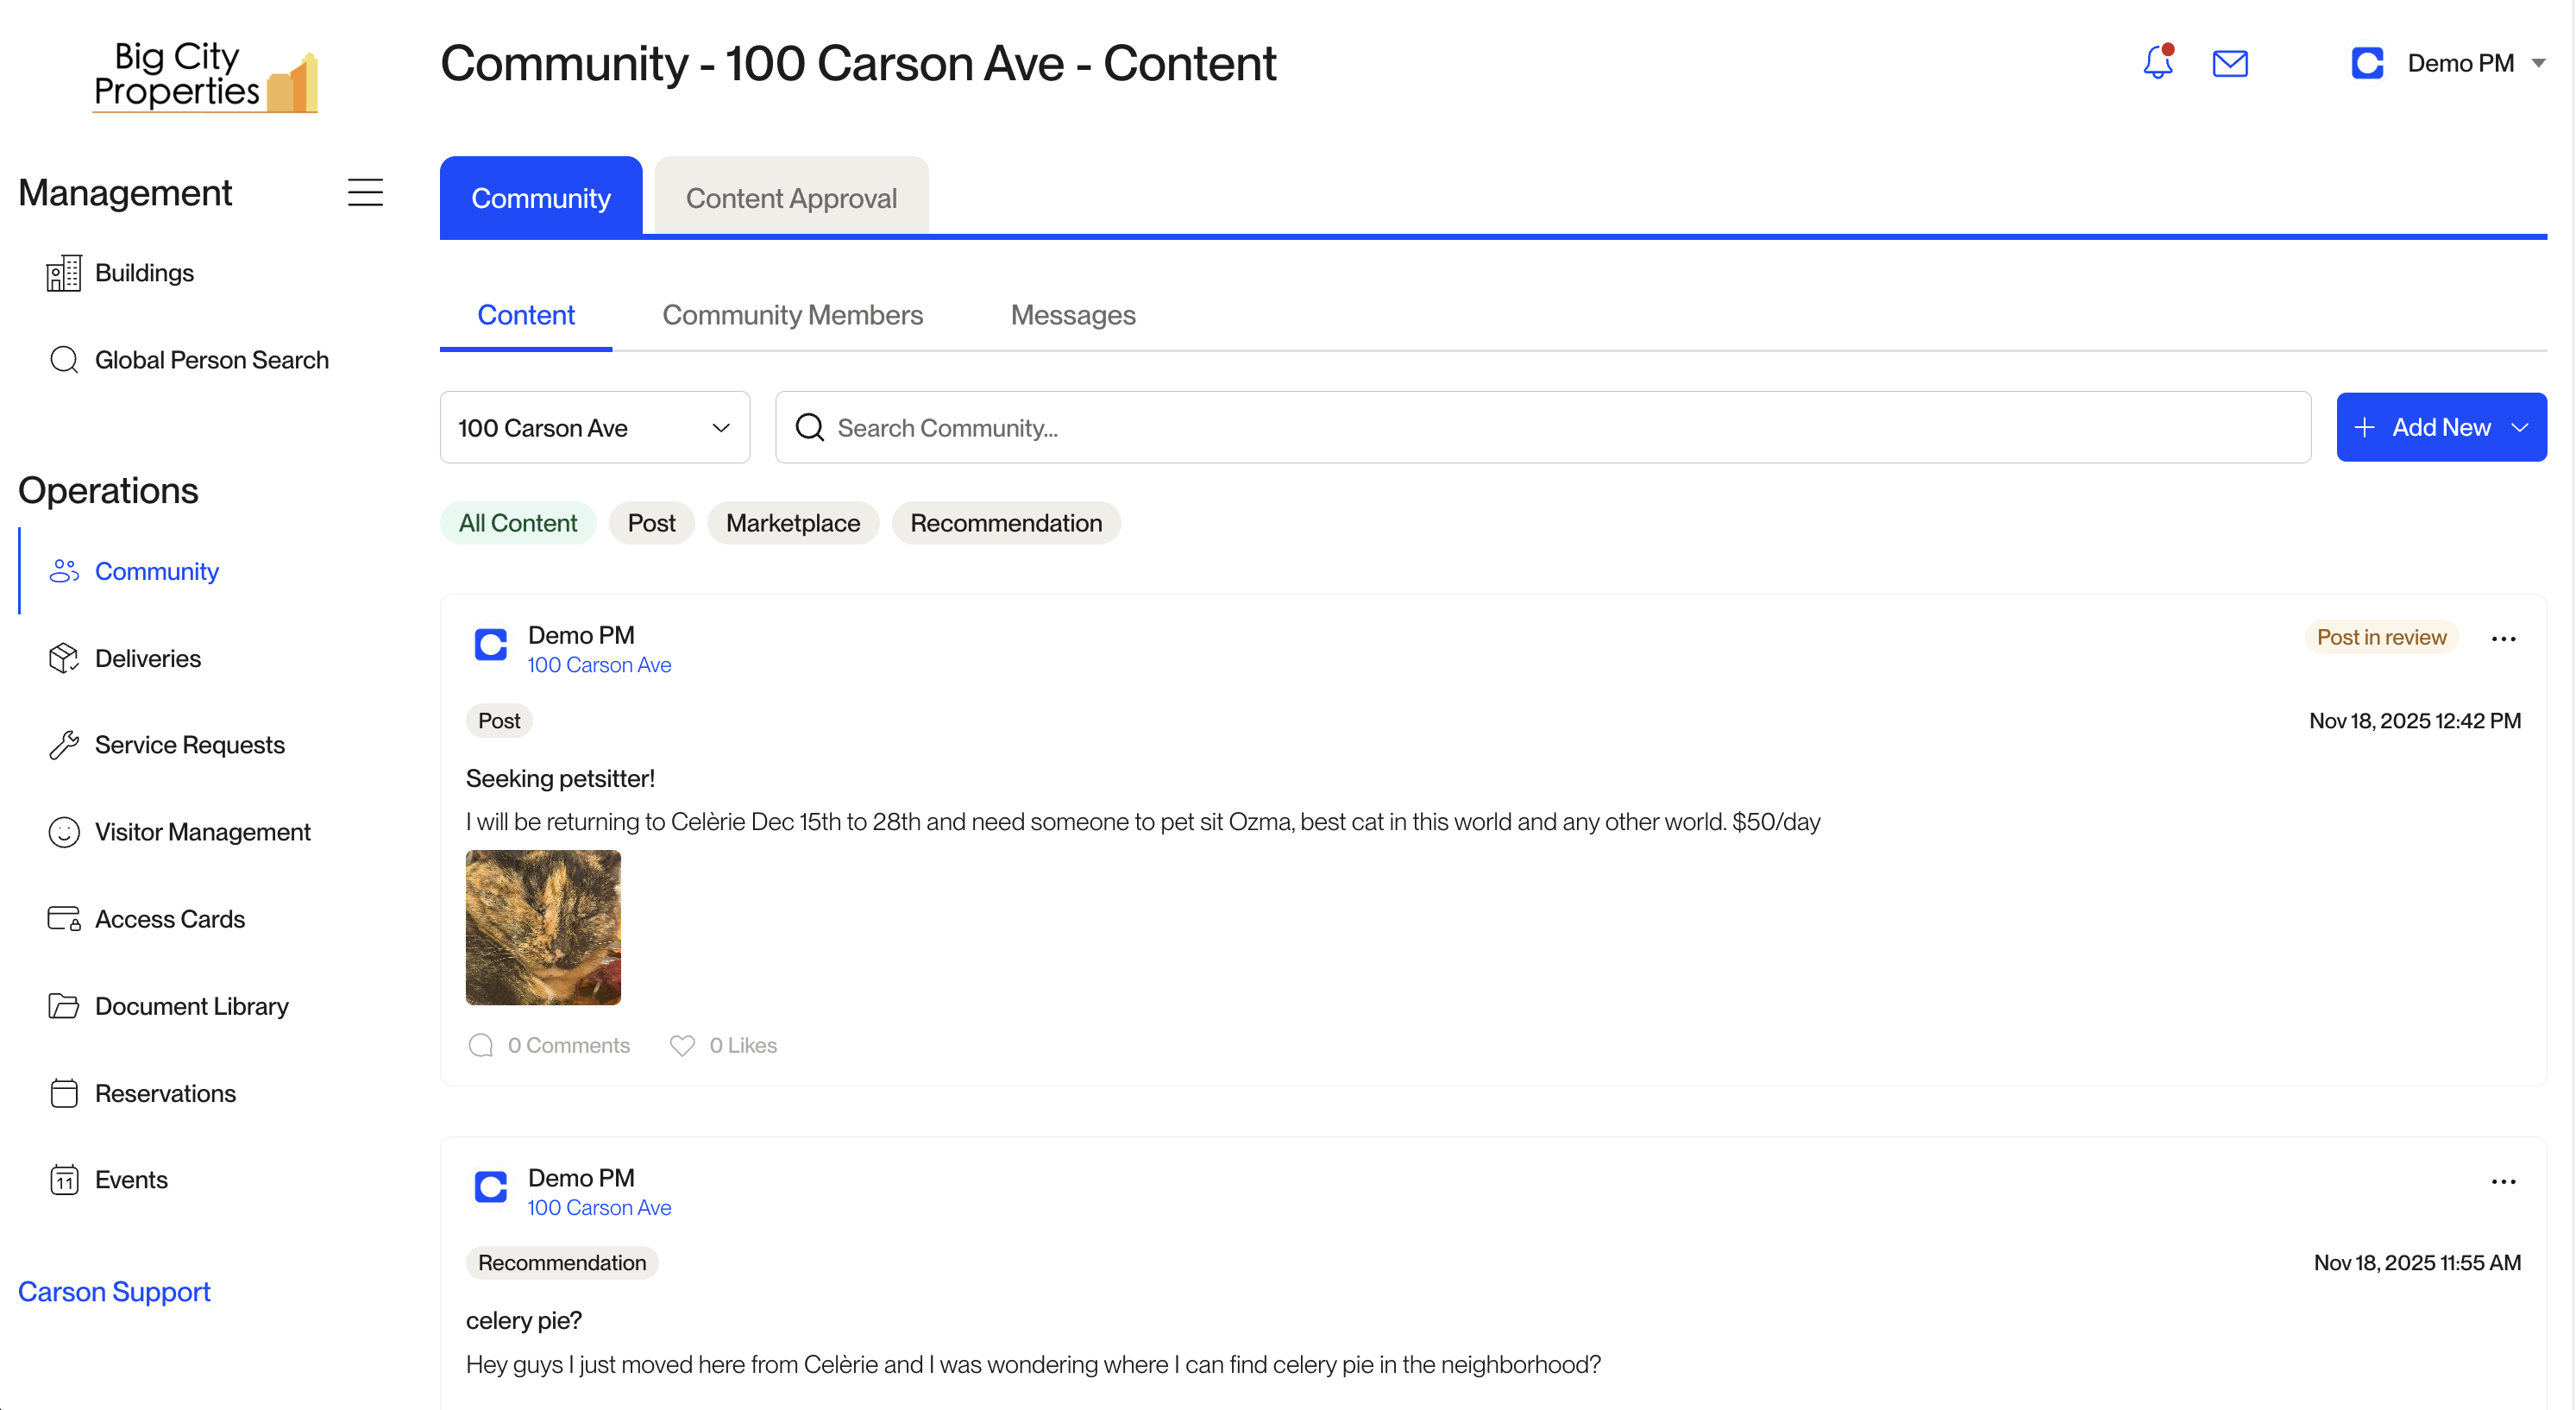Click the Access Cards icon
Image resolution: width=2576 pixels, height=1410 pixels.
[64, 919]
